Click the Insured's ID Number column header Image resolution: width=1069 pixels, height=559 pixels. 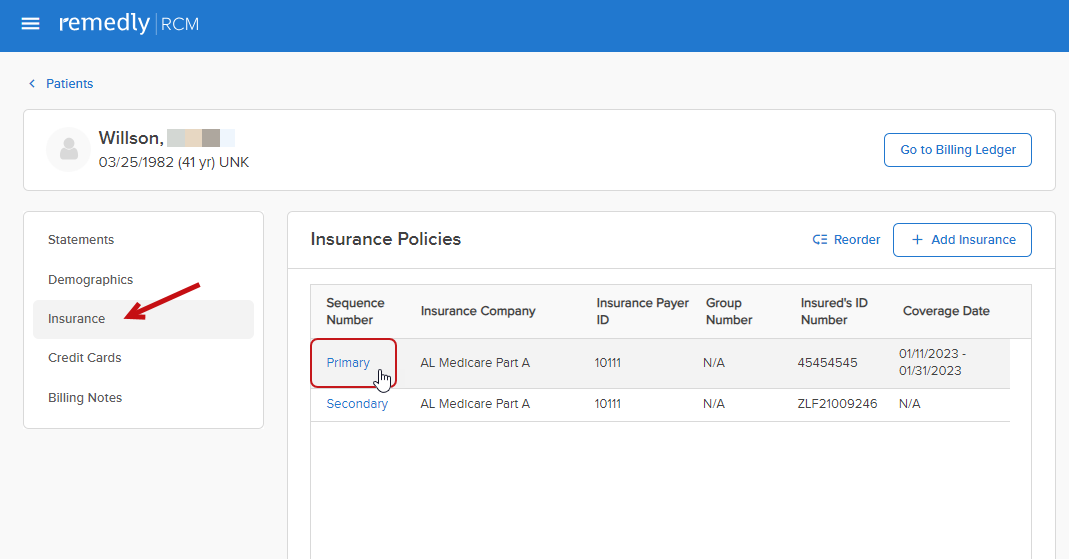coord(834,312)
